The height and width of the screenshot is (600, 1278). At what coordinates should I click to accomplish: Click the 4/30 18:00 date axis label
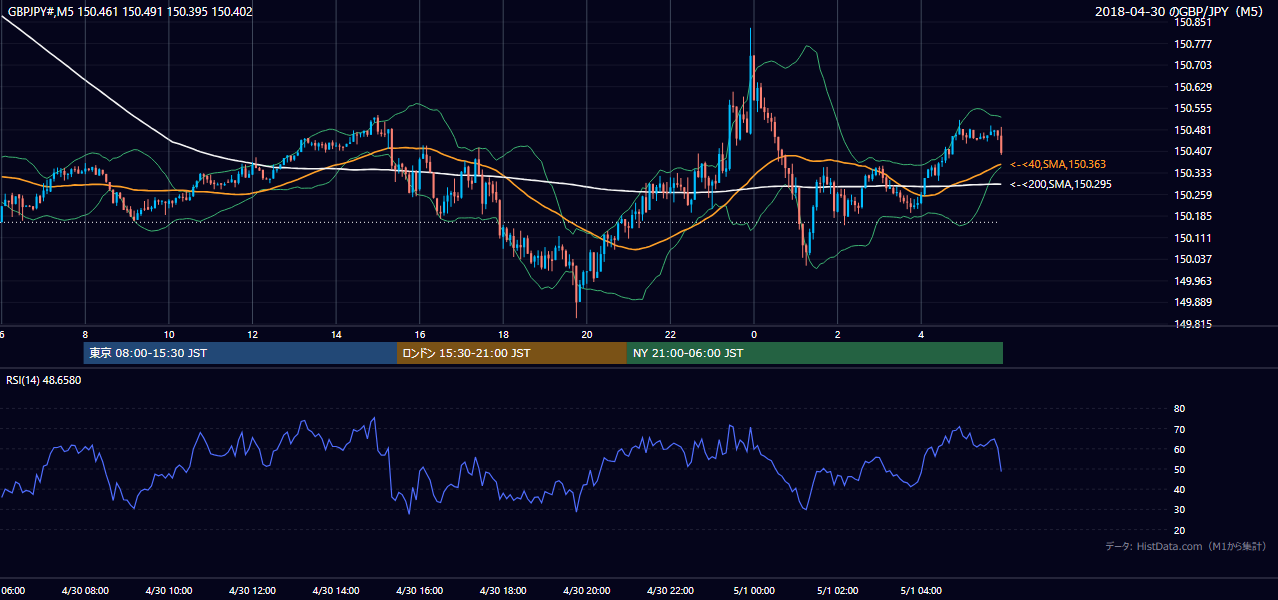(503, 591)
